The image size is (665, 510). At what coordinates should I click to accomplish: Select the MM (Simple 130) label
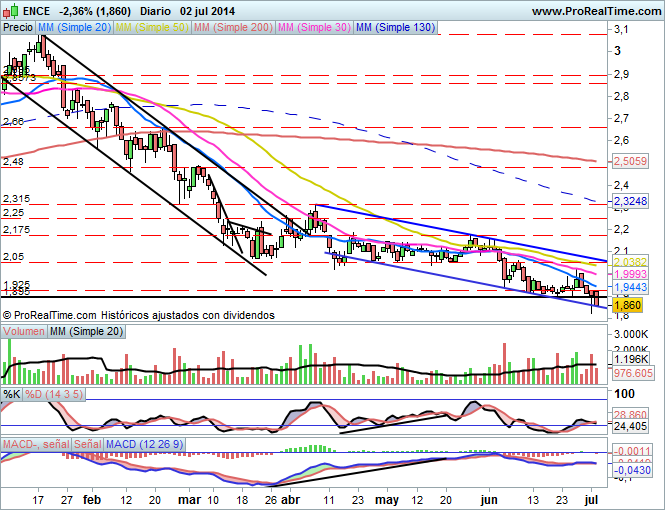coord(396,28)
